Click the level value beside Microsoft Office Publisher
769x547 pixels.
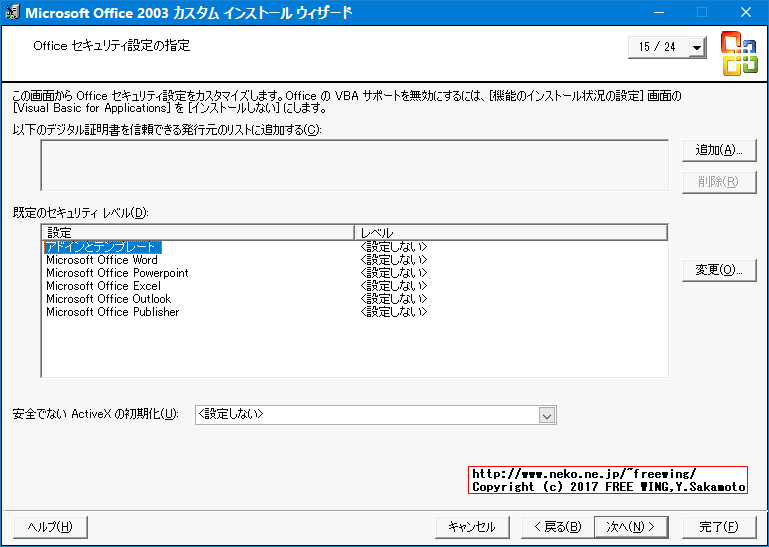point(393,312)
